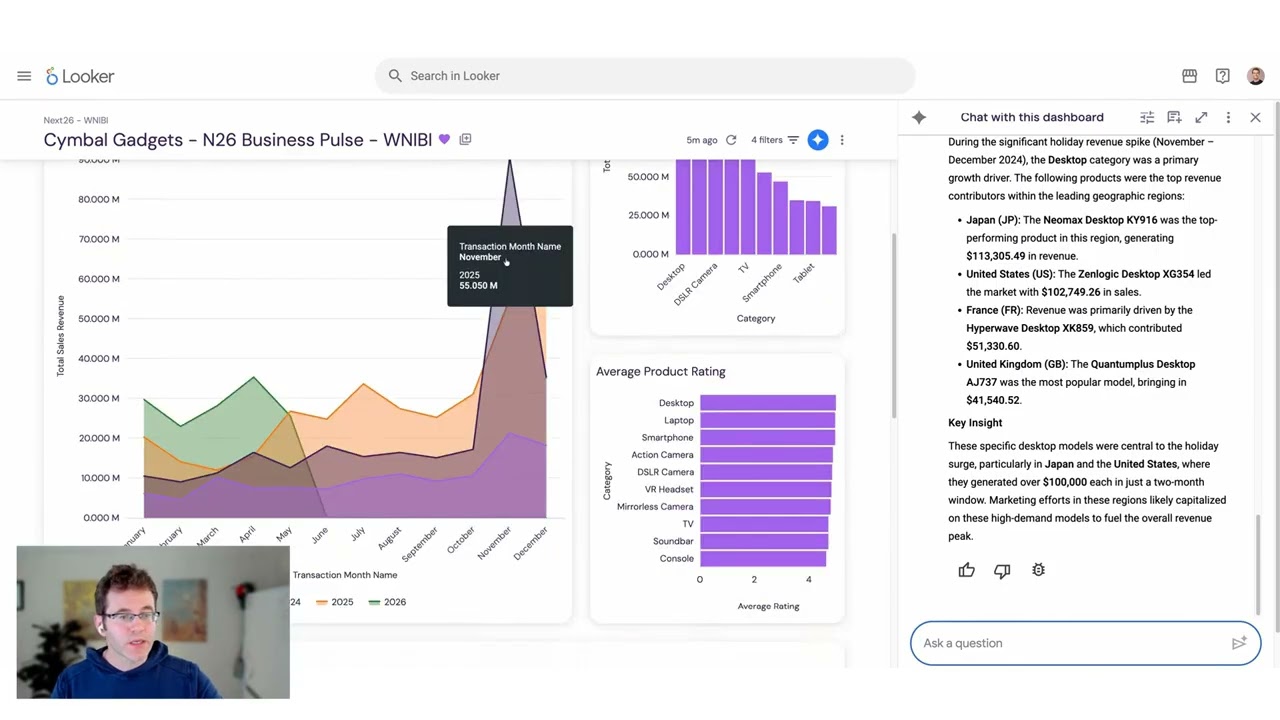Image resolution: width=1280 pixels, height=720 pixels.
Task: Click the Next26 - WNIBI folder breadcrumb
Action: 76,120
